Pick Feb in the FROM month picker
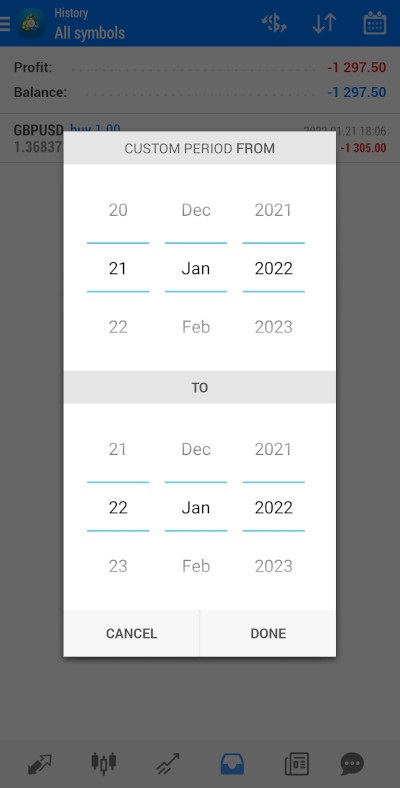This screenshot has width=400, height=788. point(196,327)
